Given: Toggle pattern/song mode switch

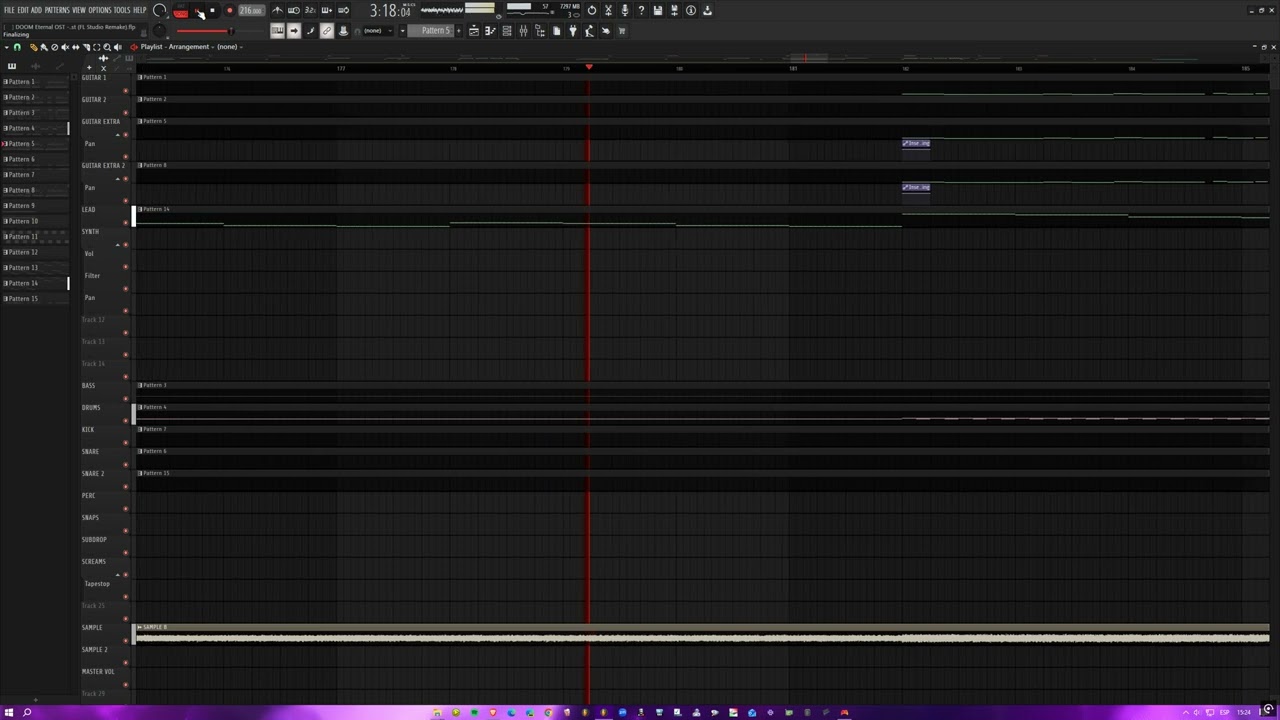Looking at the screenshot, I should [181, 11].
